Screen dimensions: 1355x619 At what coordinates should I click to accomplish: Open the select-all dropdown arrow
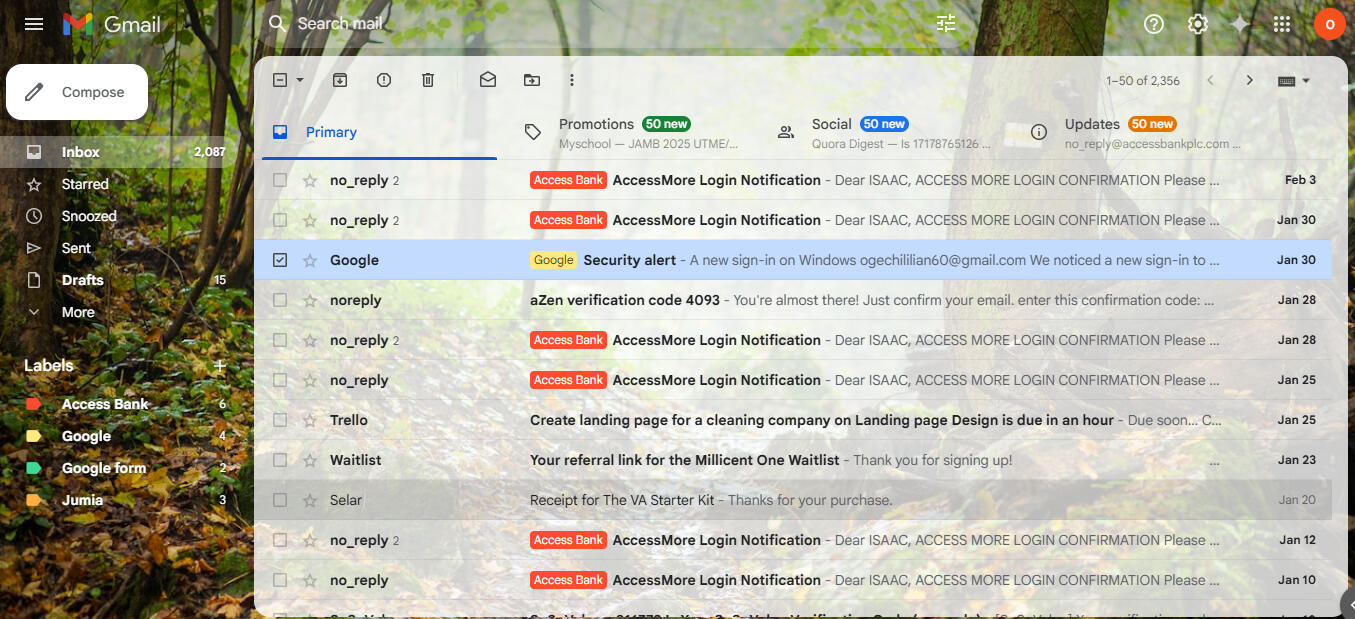300,80
